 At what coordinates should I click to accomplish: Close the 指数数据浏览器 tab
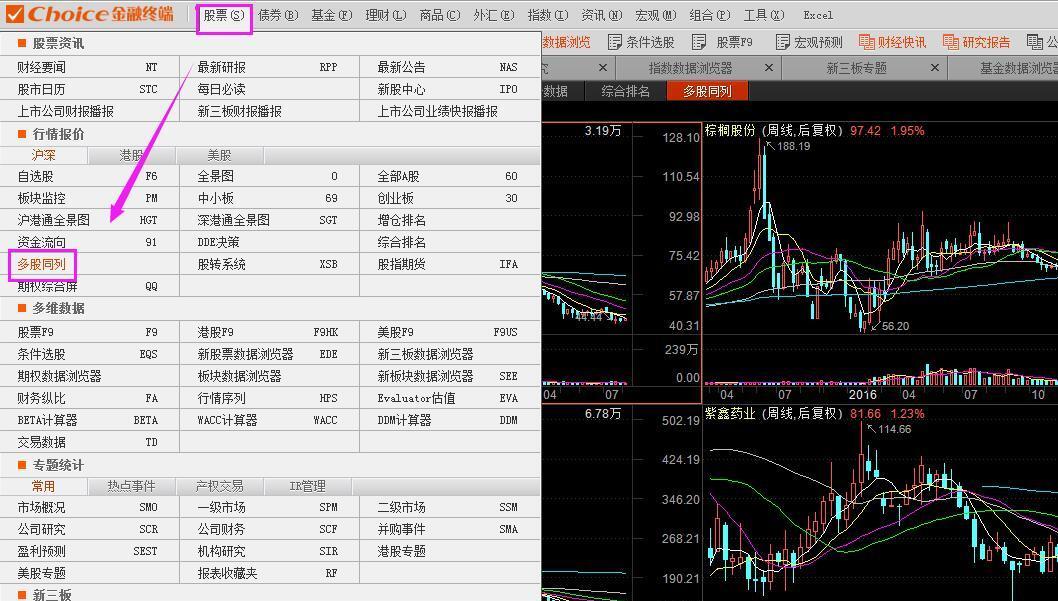[769, 68]
